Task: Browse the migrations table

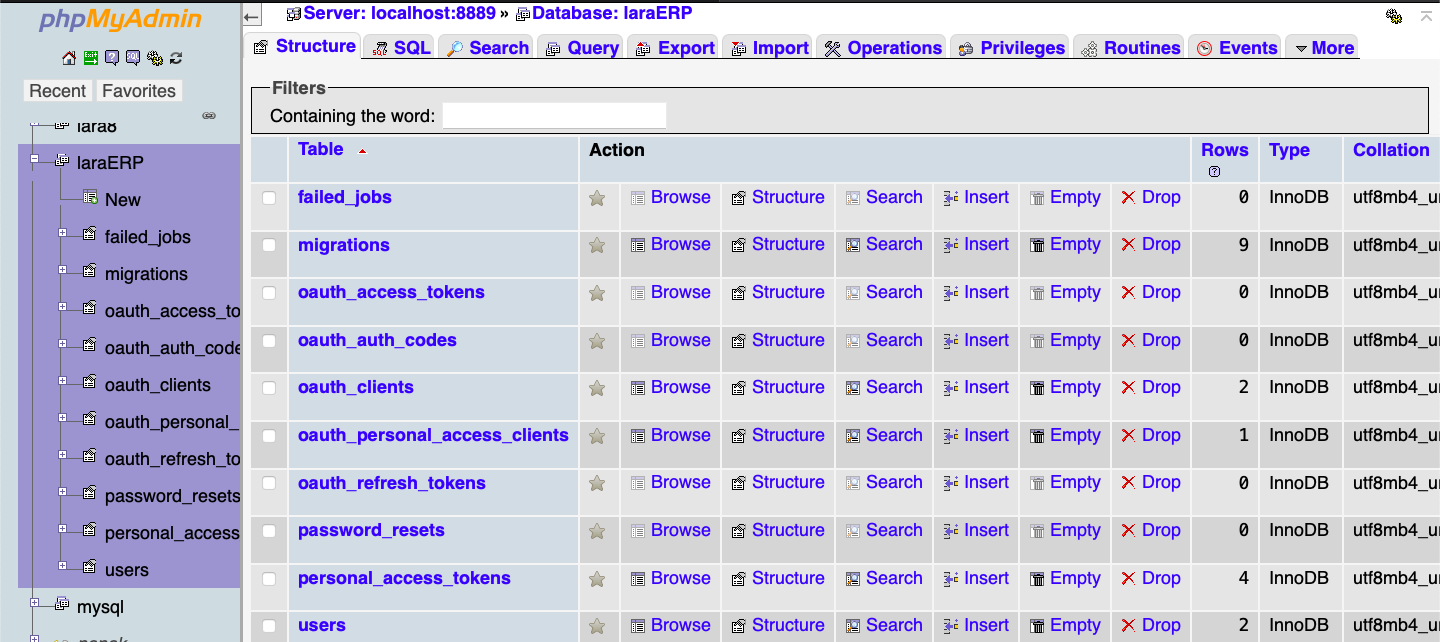Action: pyautogui.click(x=670, y=244)
